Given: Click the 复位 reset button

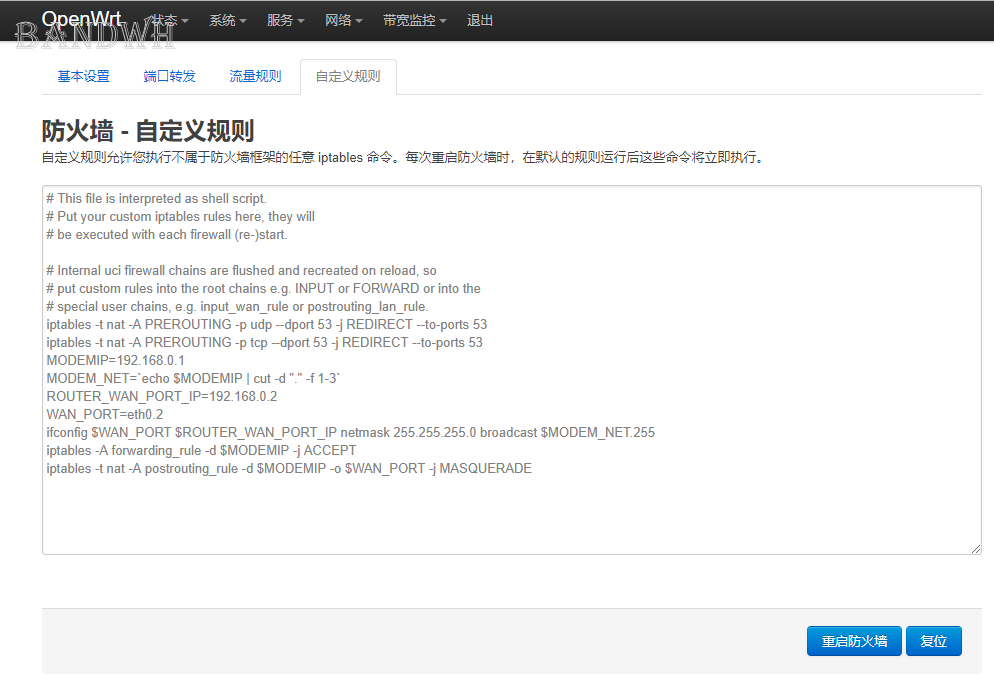Looking at the screenshot, I should point(934,641).
